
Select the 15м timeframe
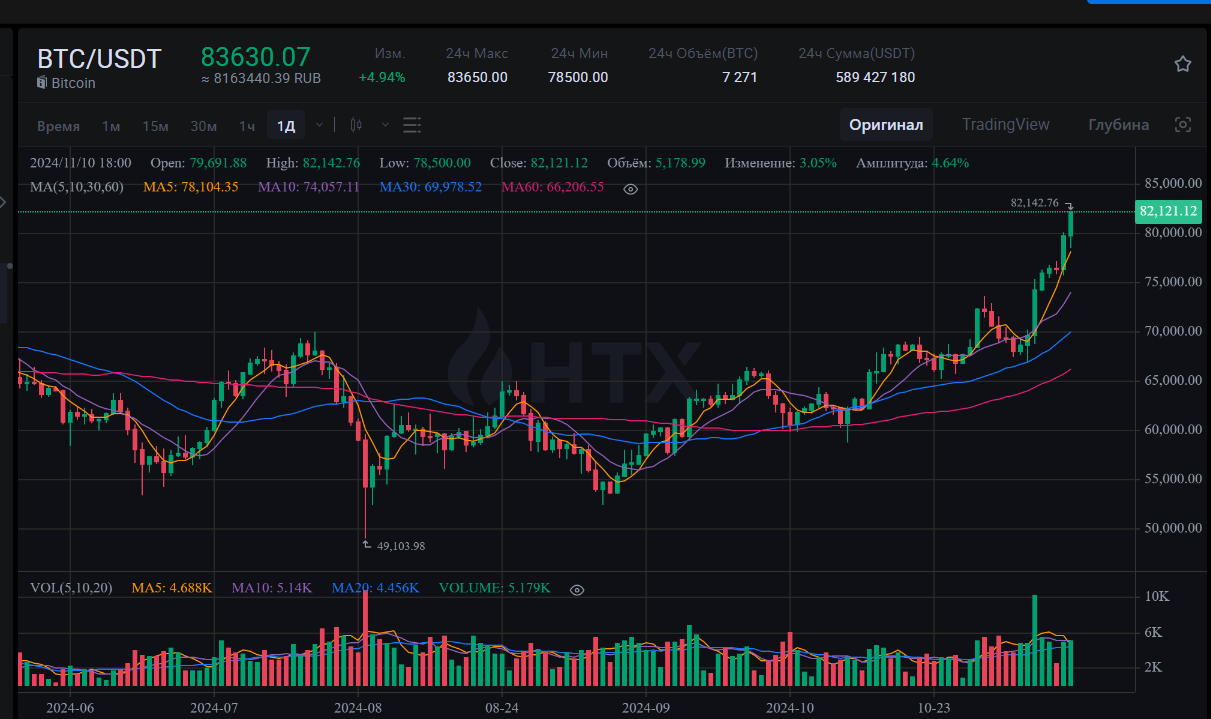tap(155, 126)
